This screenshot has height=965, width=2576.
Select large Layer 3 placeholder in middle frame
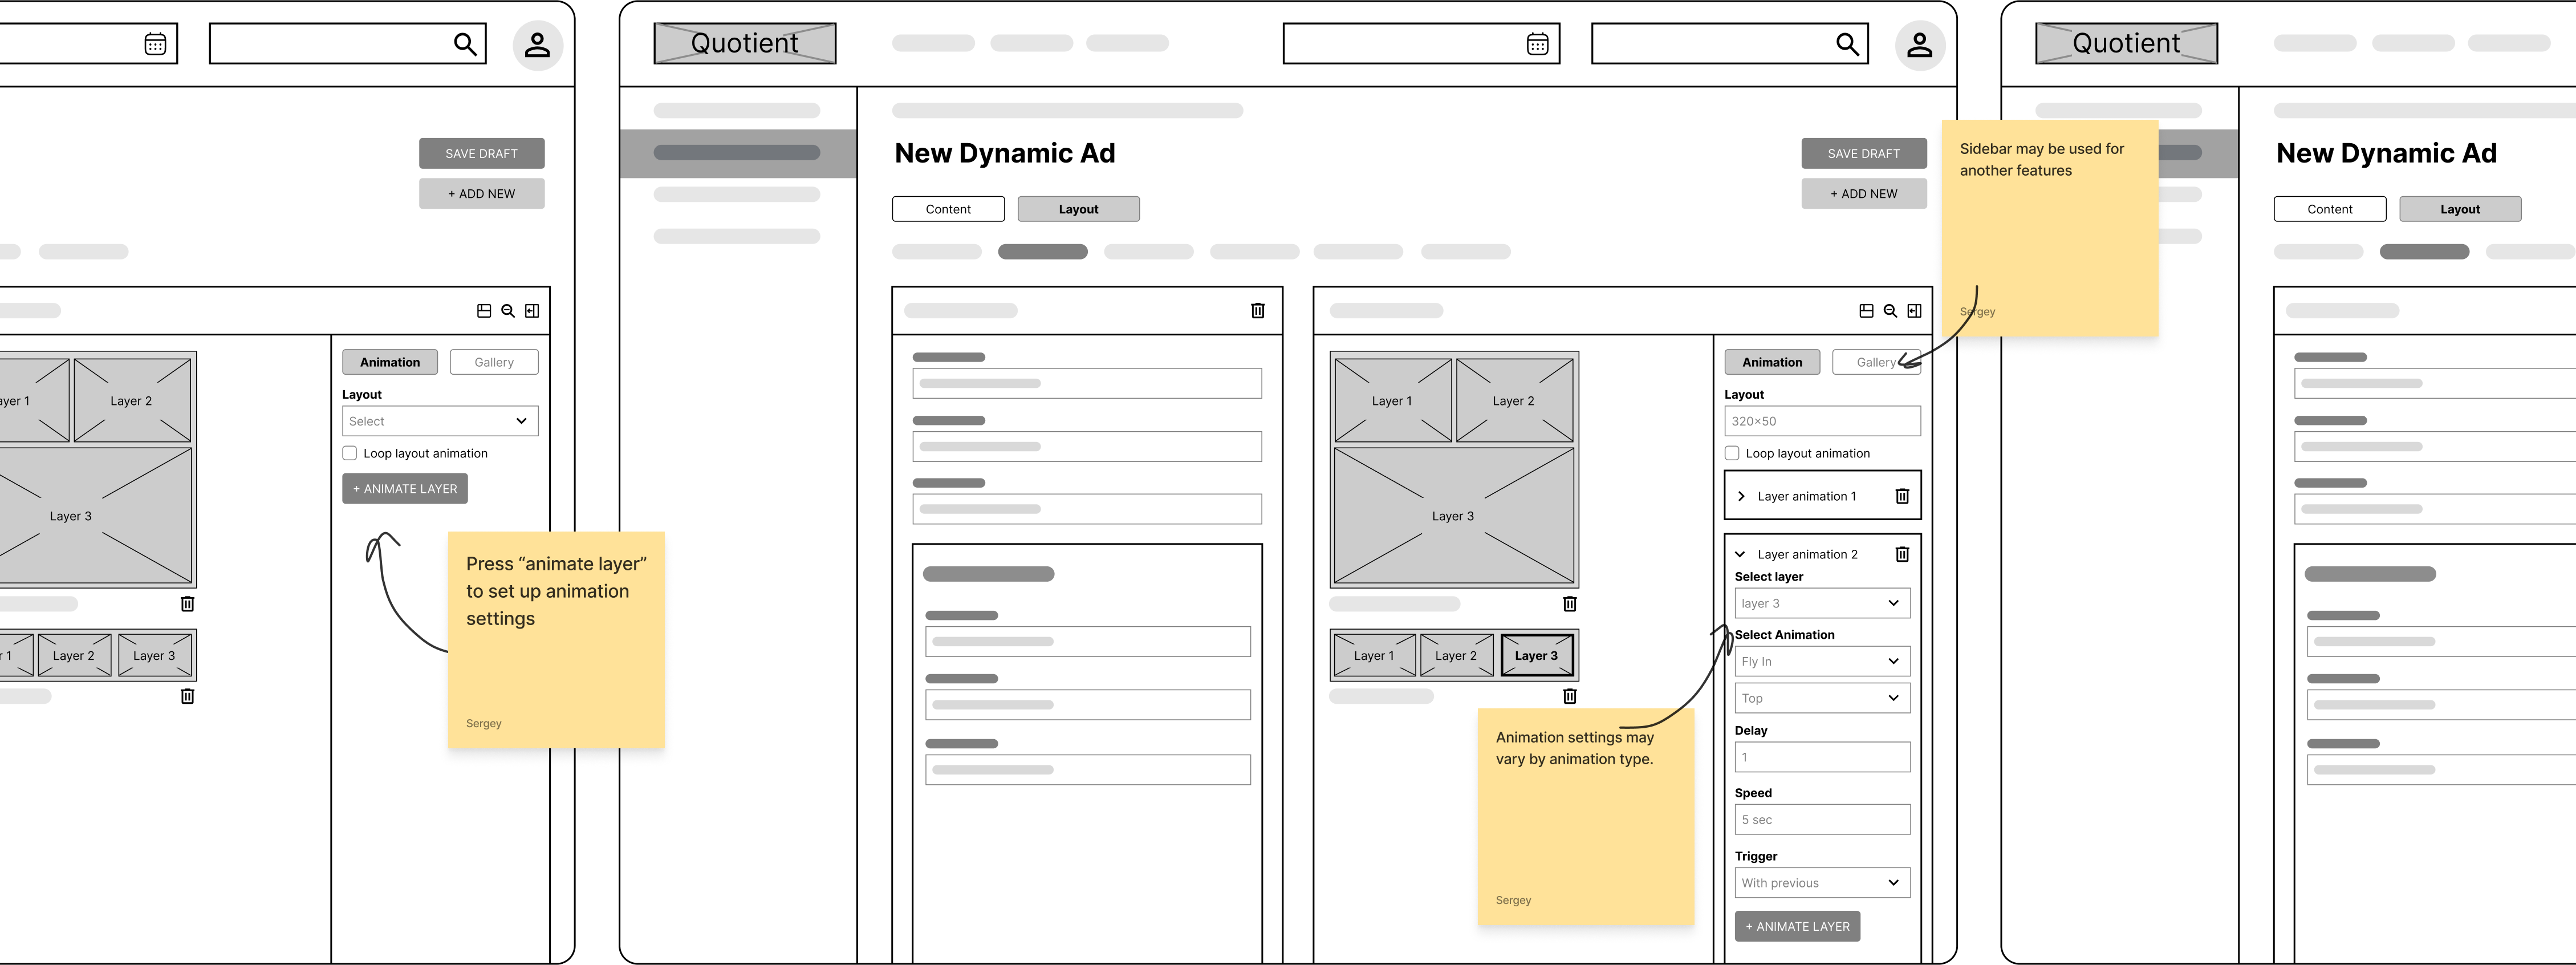[1454, 516]
